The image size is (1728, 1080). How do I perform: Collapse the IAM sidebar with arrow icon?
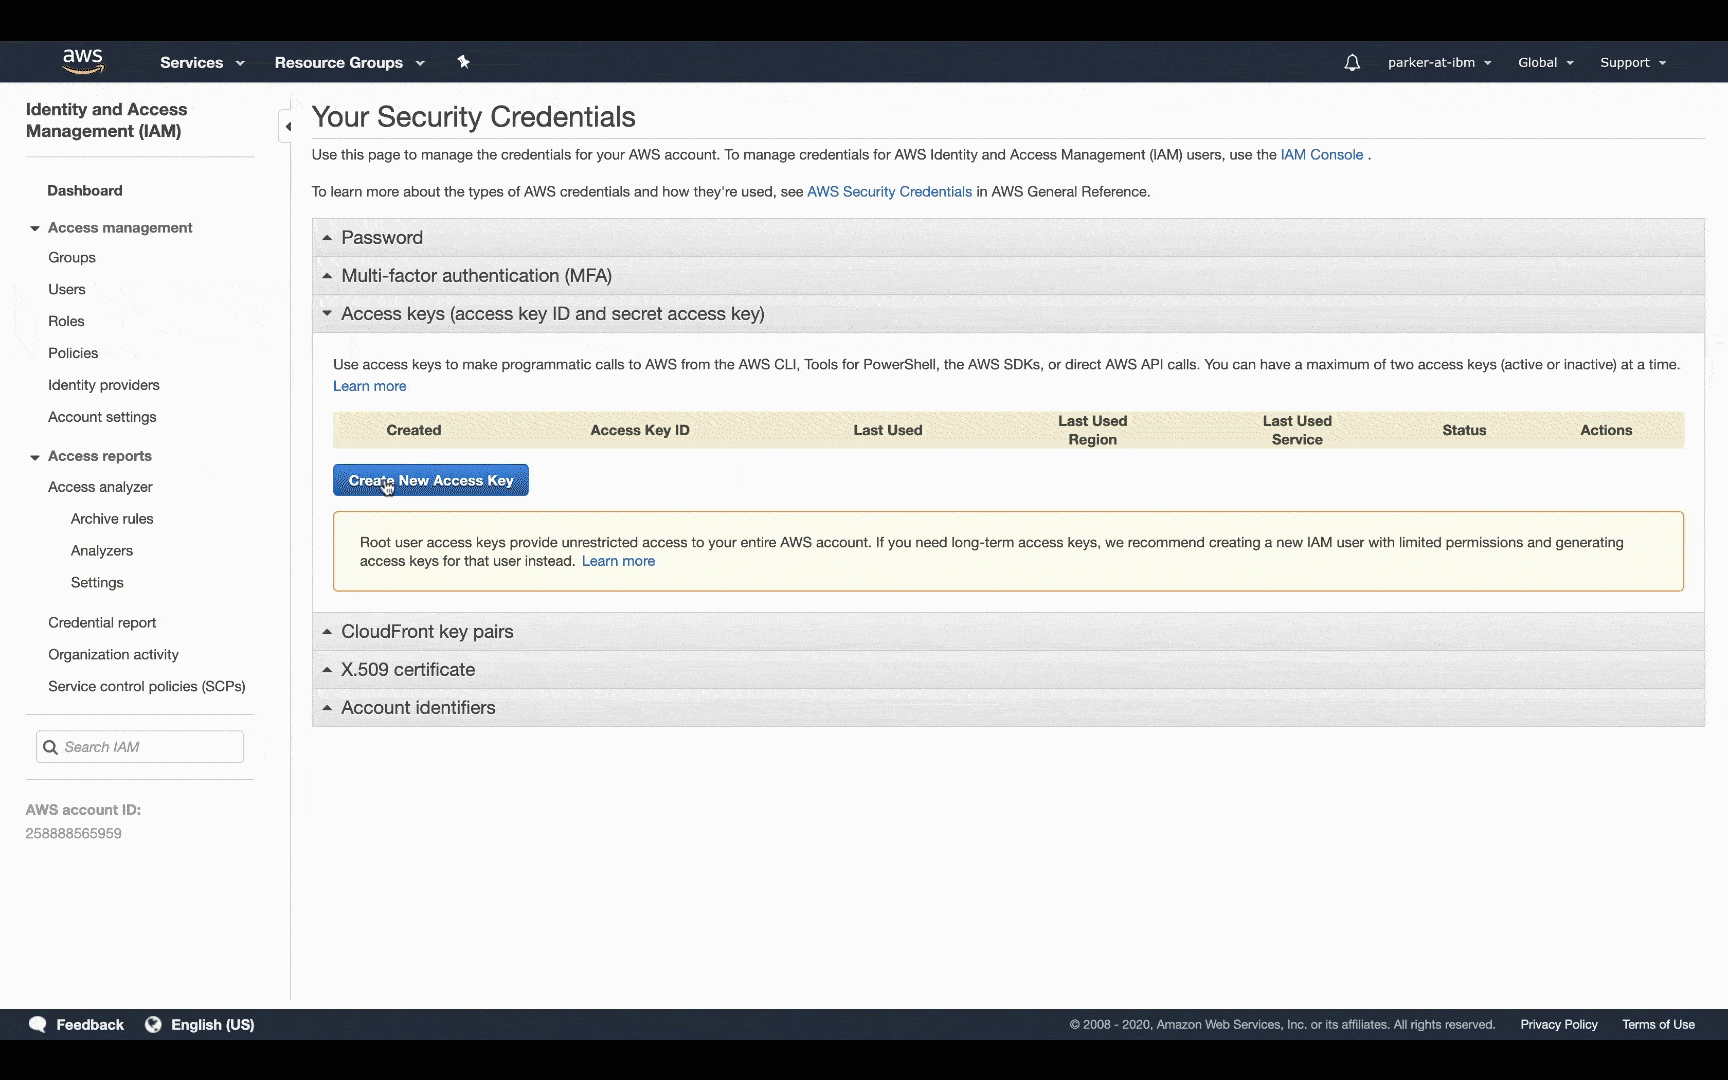click(288, 126)
